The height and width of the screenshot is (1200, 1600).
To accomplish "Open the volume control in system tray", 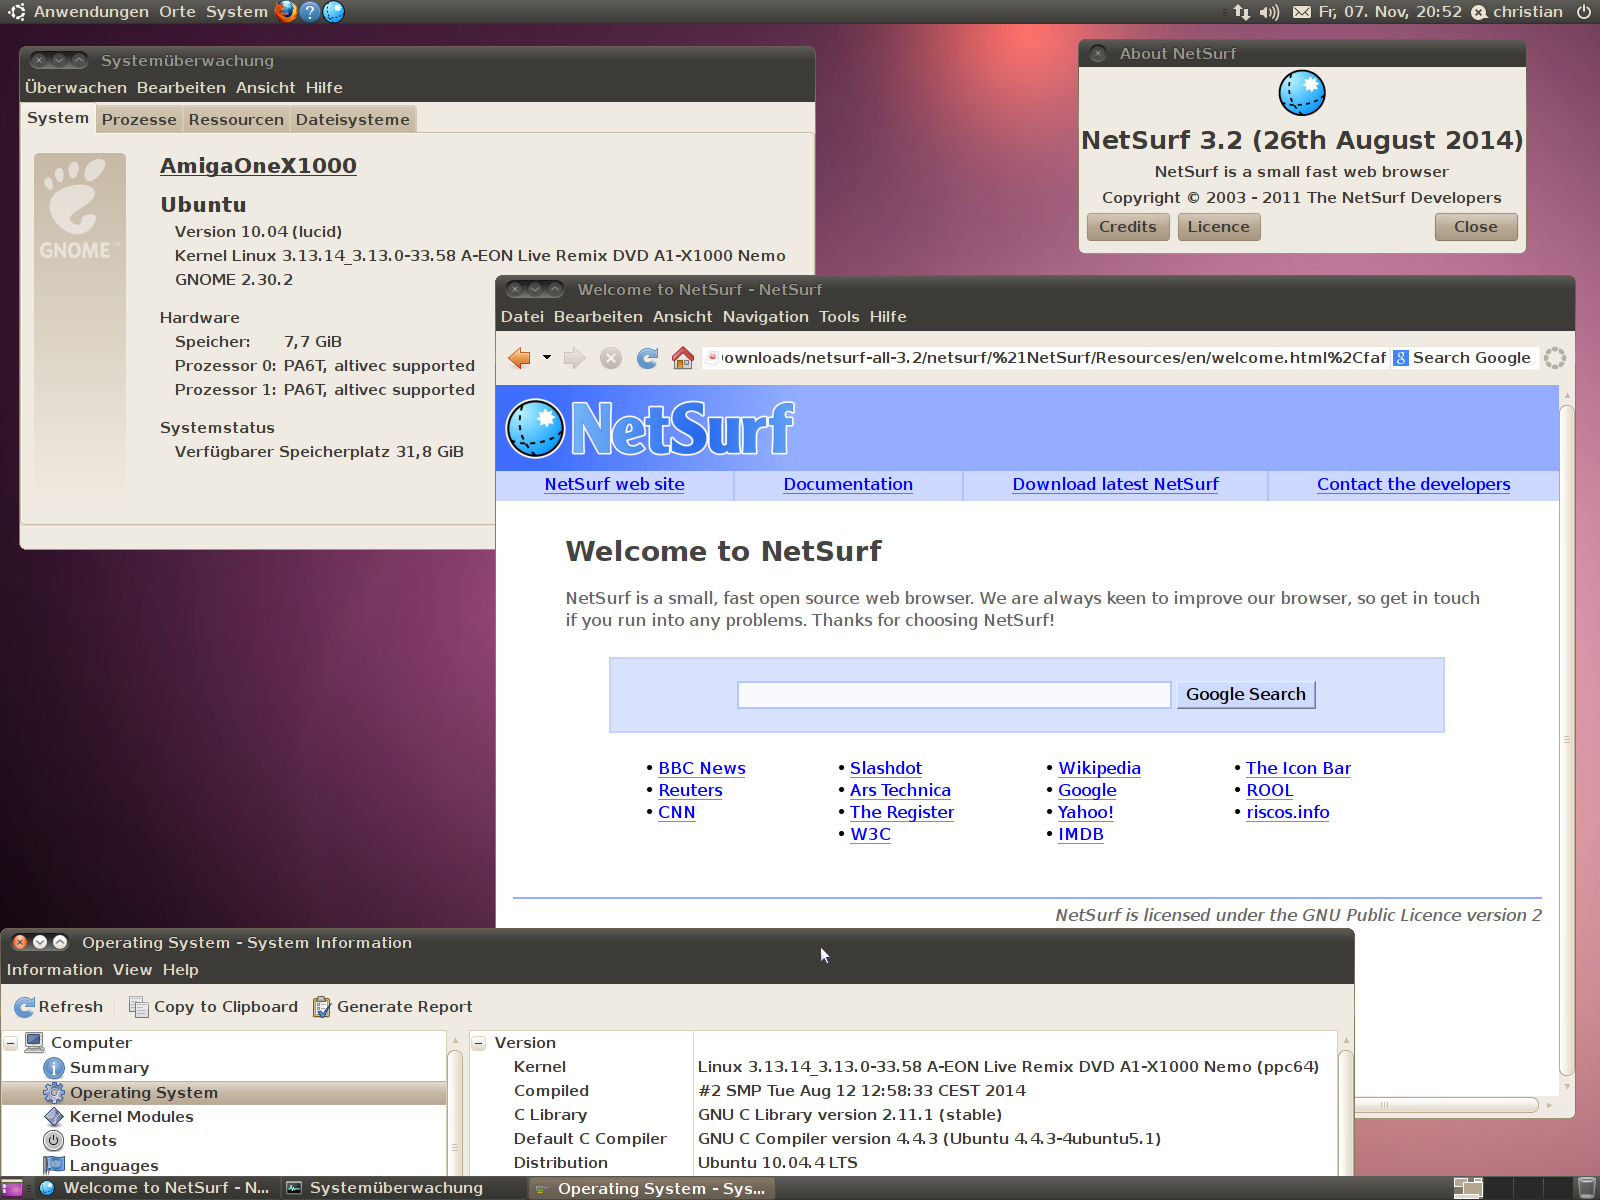I will point(1269,12).
